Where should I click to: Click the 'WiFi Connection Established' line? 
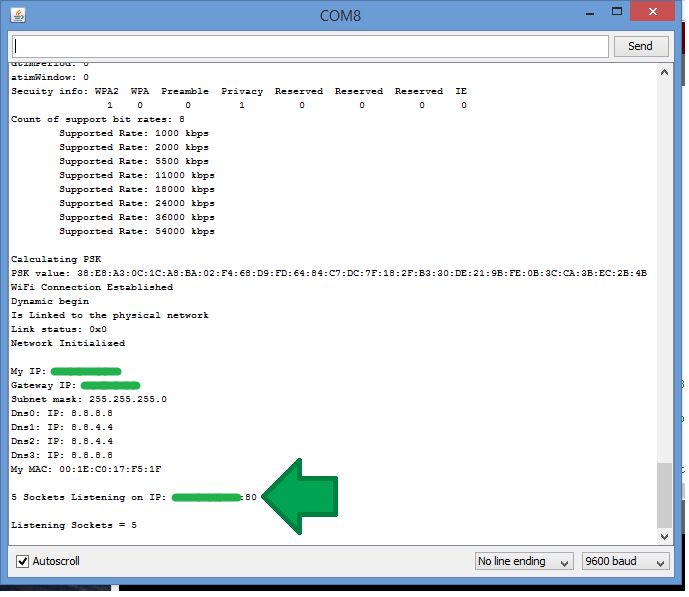pos(92,287)
